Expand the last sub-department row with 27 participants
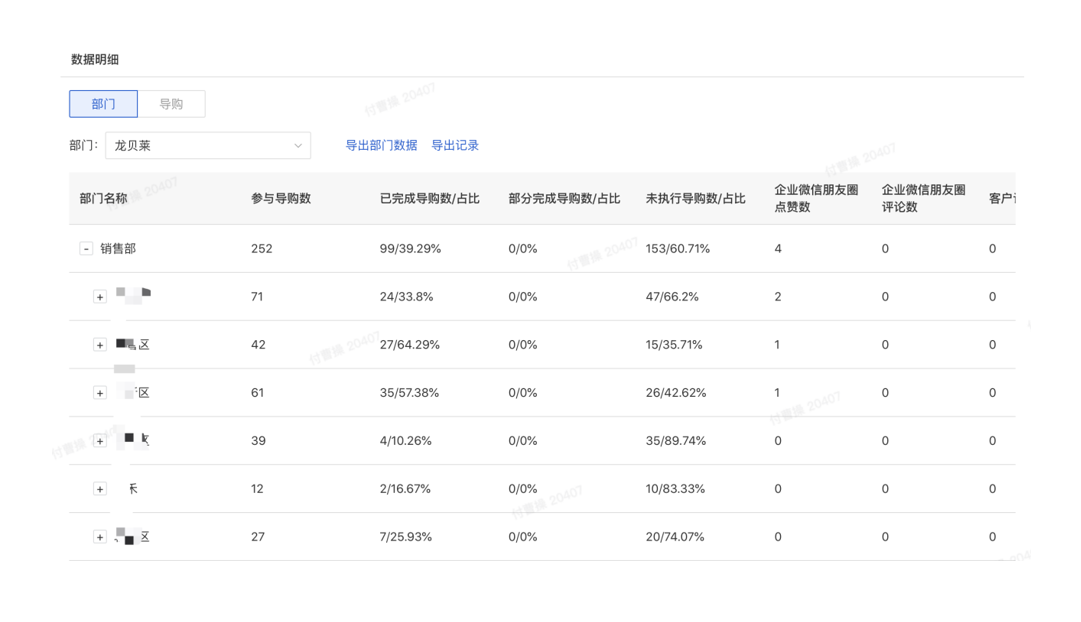 pos(99,536)
